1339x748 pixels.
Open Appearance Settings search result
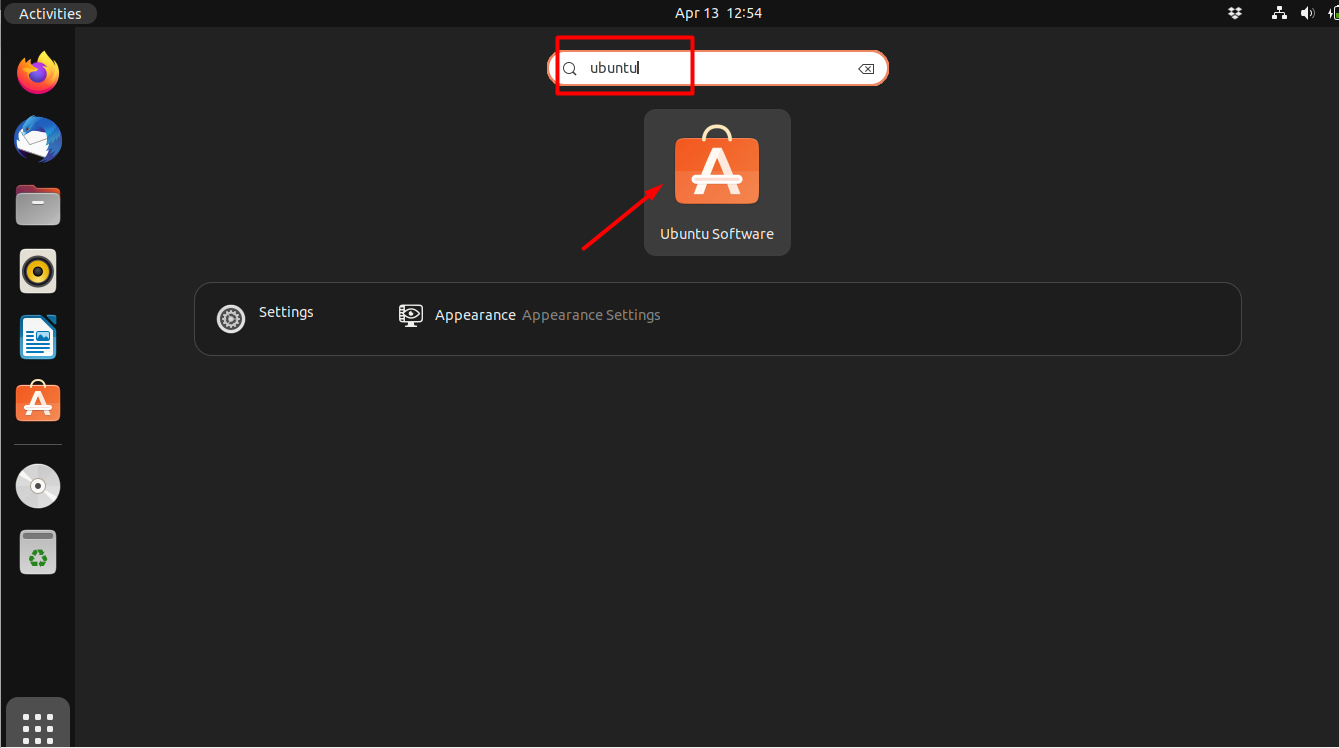[529, 315]
